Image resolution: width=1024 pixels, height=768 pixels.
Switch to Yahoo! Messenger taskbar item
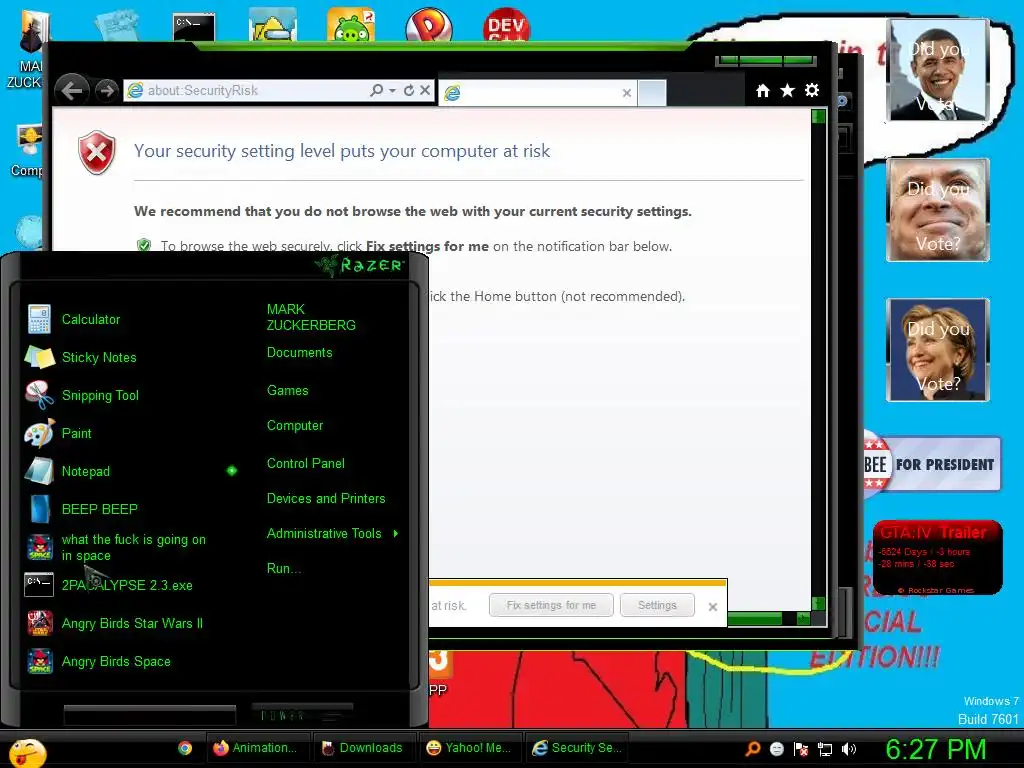pos(469,748)
